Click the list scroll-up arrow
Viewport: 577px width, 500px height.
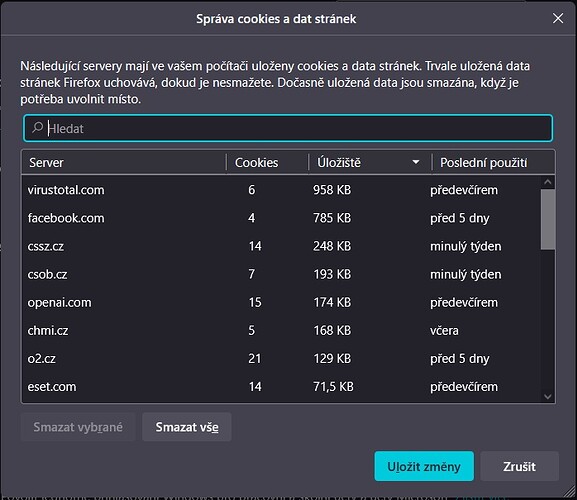(547, 182)
